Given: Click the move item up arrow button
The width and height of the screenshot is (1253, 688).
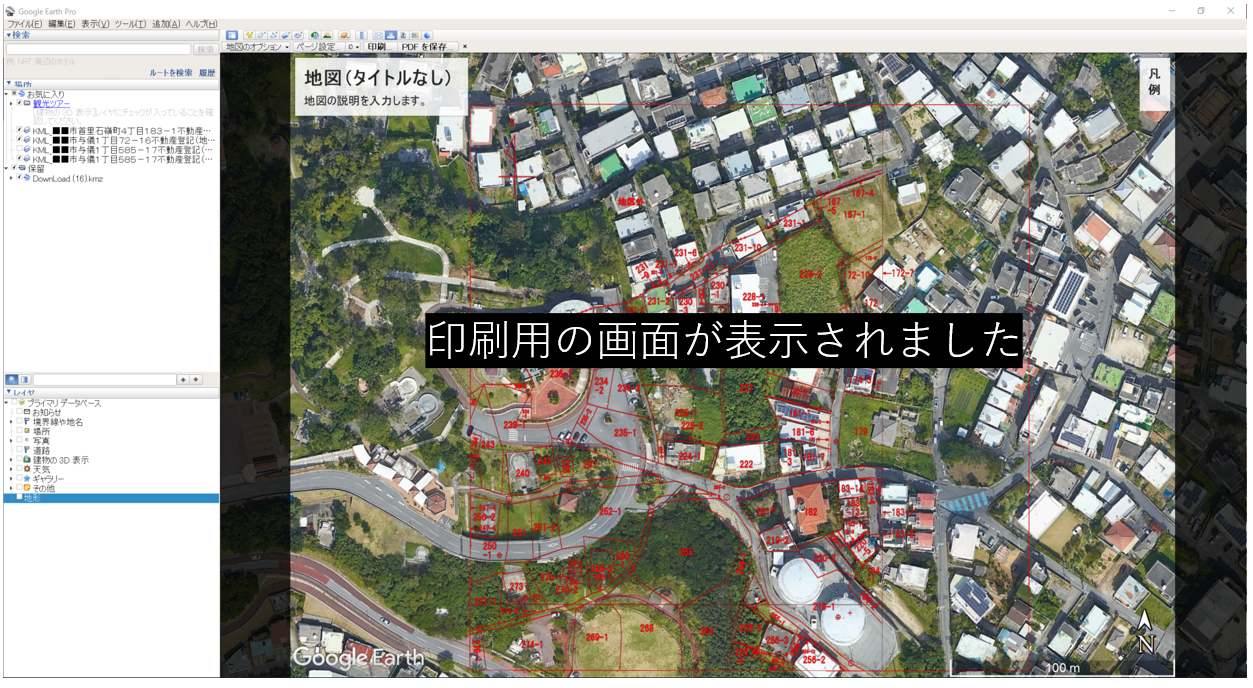Looking at the screenshot, I should tap(183, 379).
